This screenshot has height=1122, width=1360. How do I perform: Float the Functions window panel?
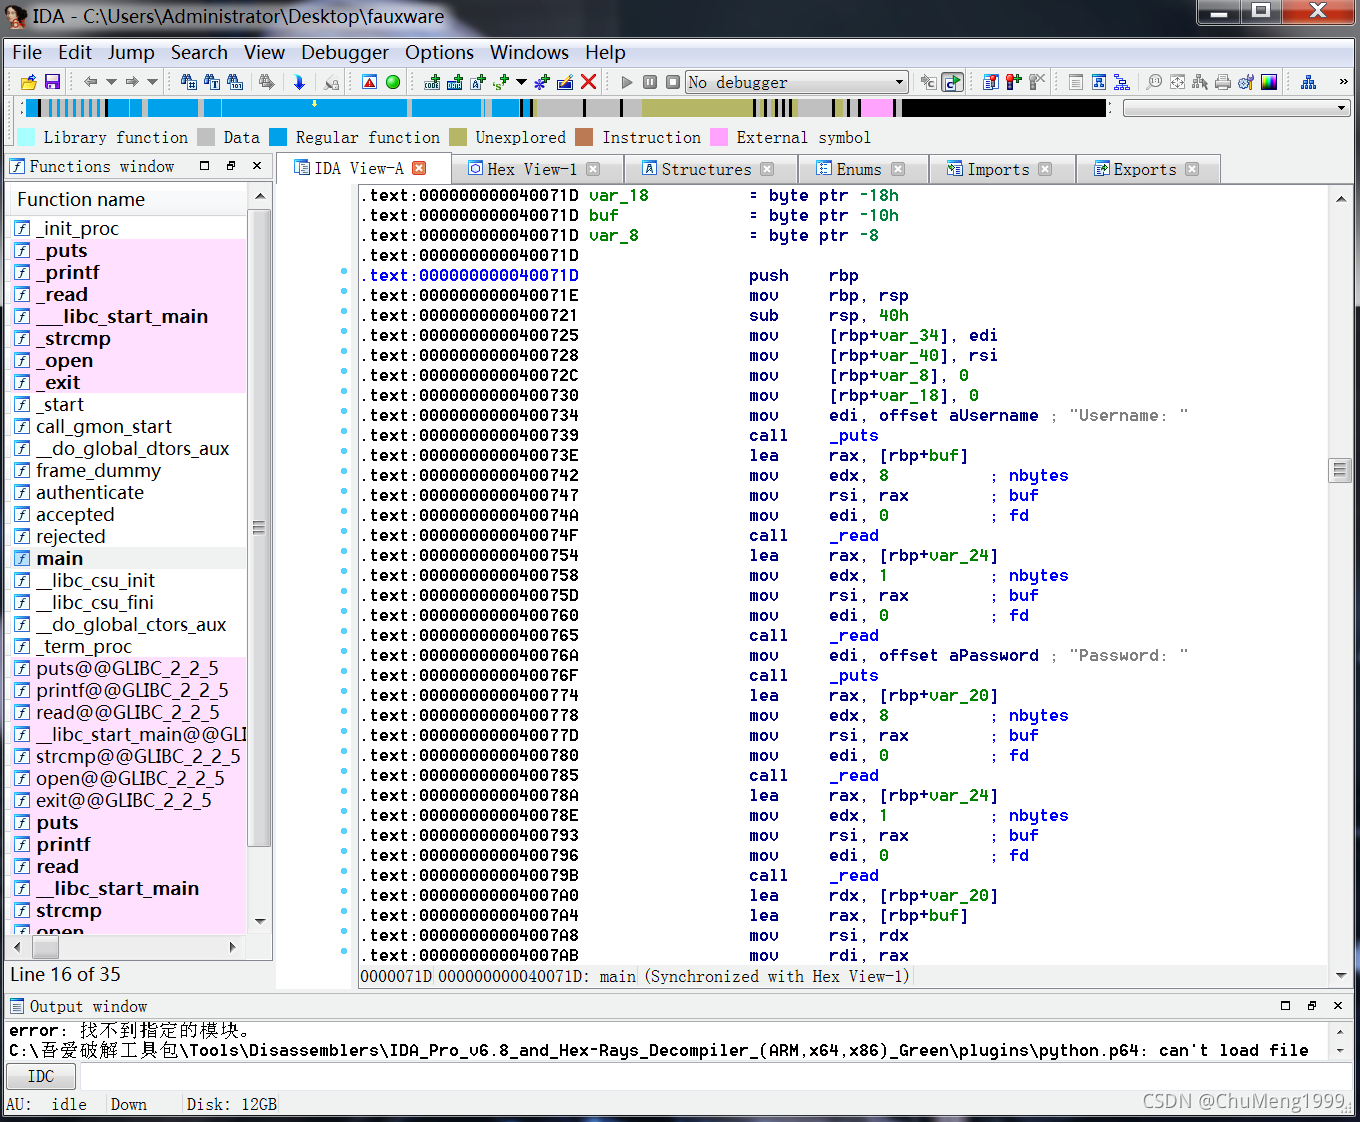[231, 166]
